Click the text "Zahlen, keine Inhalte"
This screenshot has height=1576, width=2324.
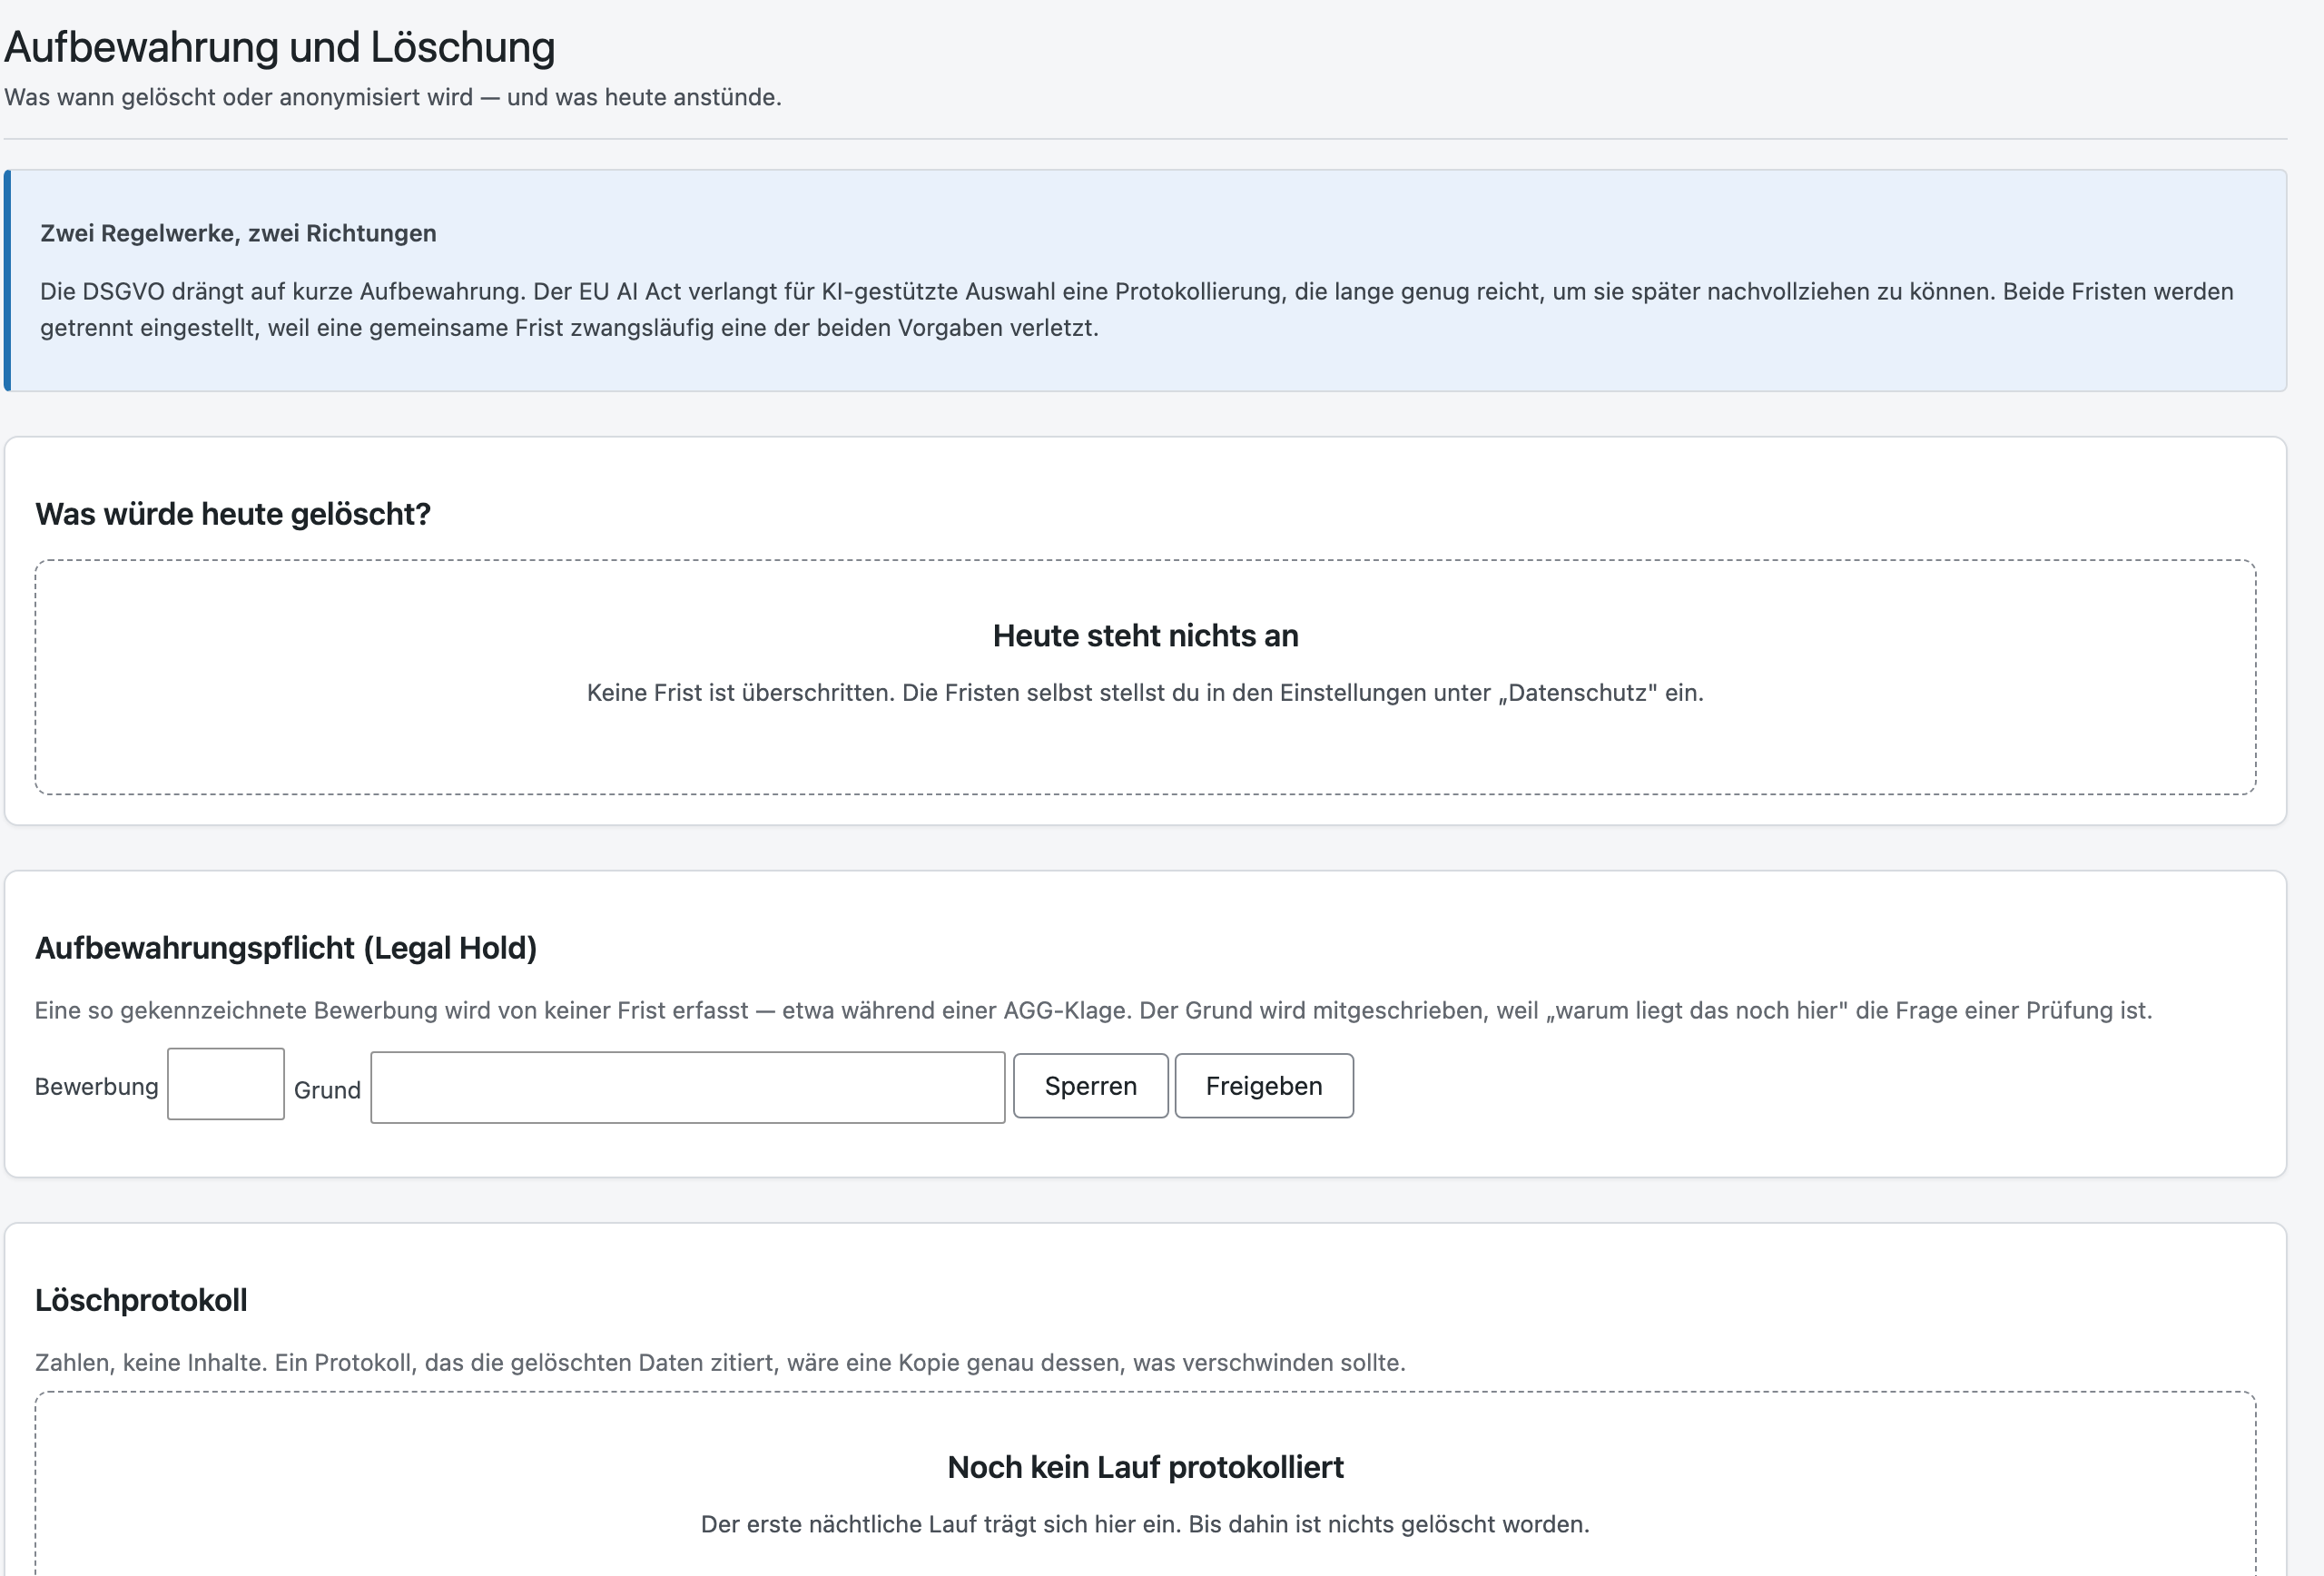[x=151, y=1363]
